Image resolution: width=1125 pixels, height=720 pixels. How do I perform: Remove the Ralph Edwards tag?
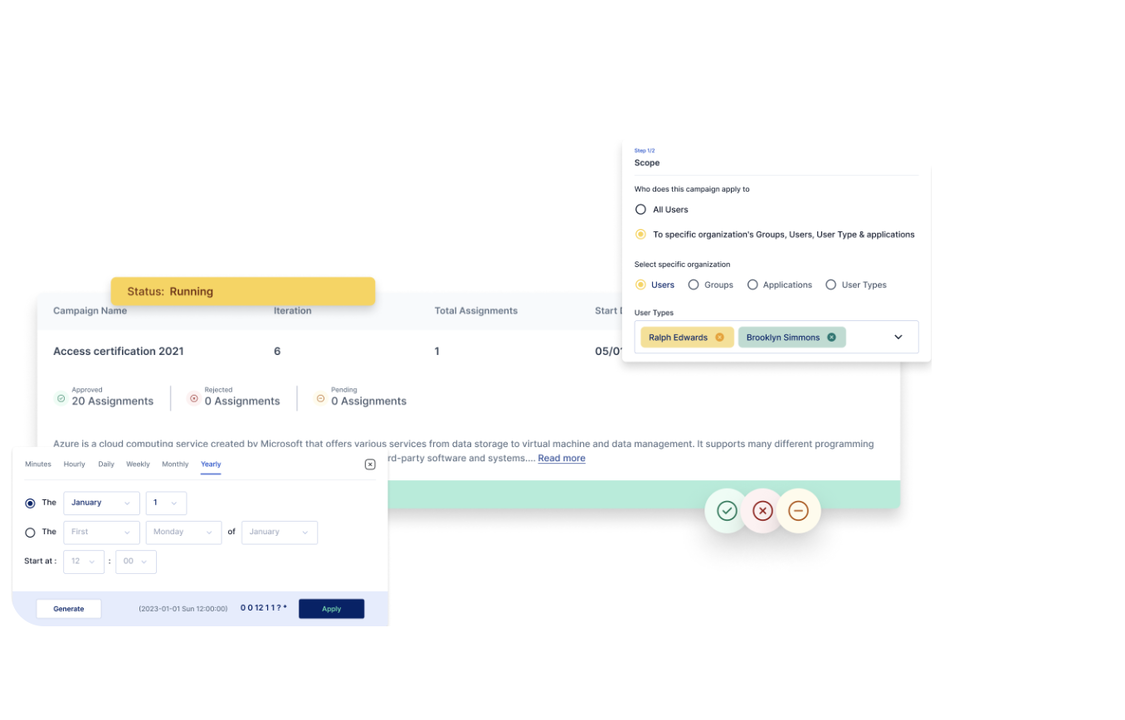point(720,337)
